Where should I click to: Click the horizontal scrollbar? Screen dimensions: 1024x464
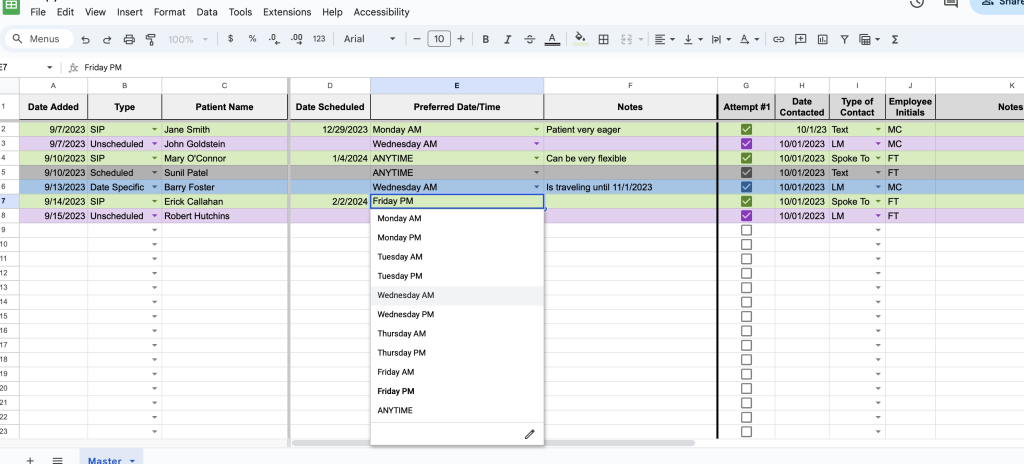coord(494,443)
